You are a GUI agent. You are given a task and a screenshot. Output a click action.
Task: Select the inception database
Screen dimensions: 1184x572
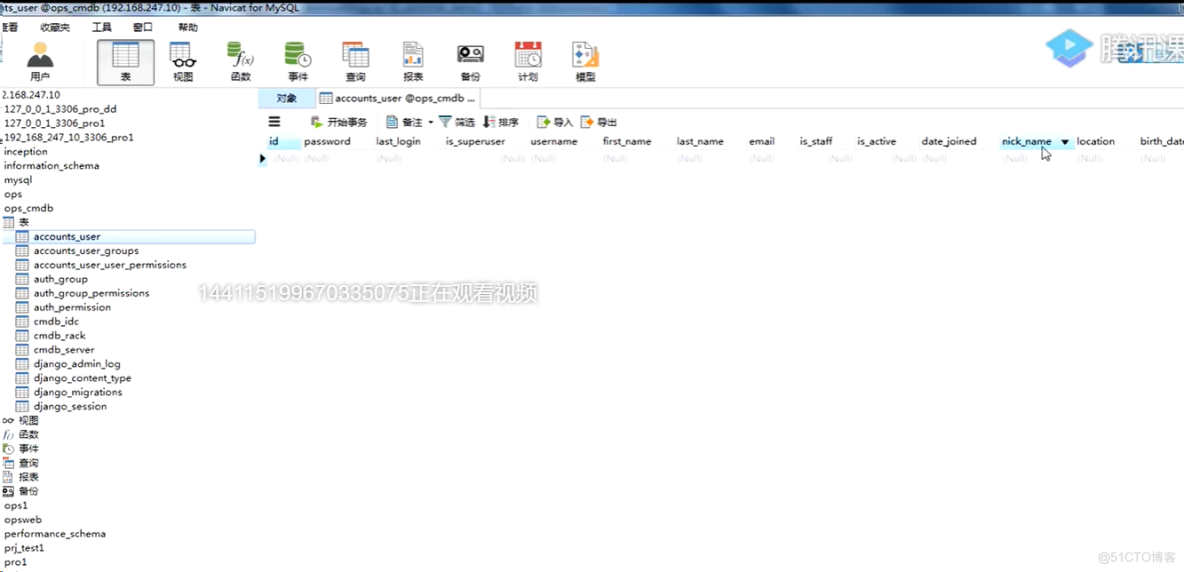pyautogui.click(x=26, y=151)
